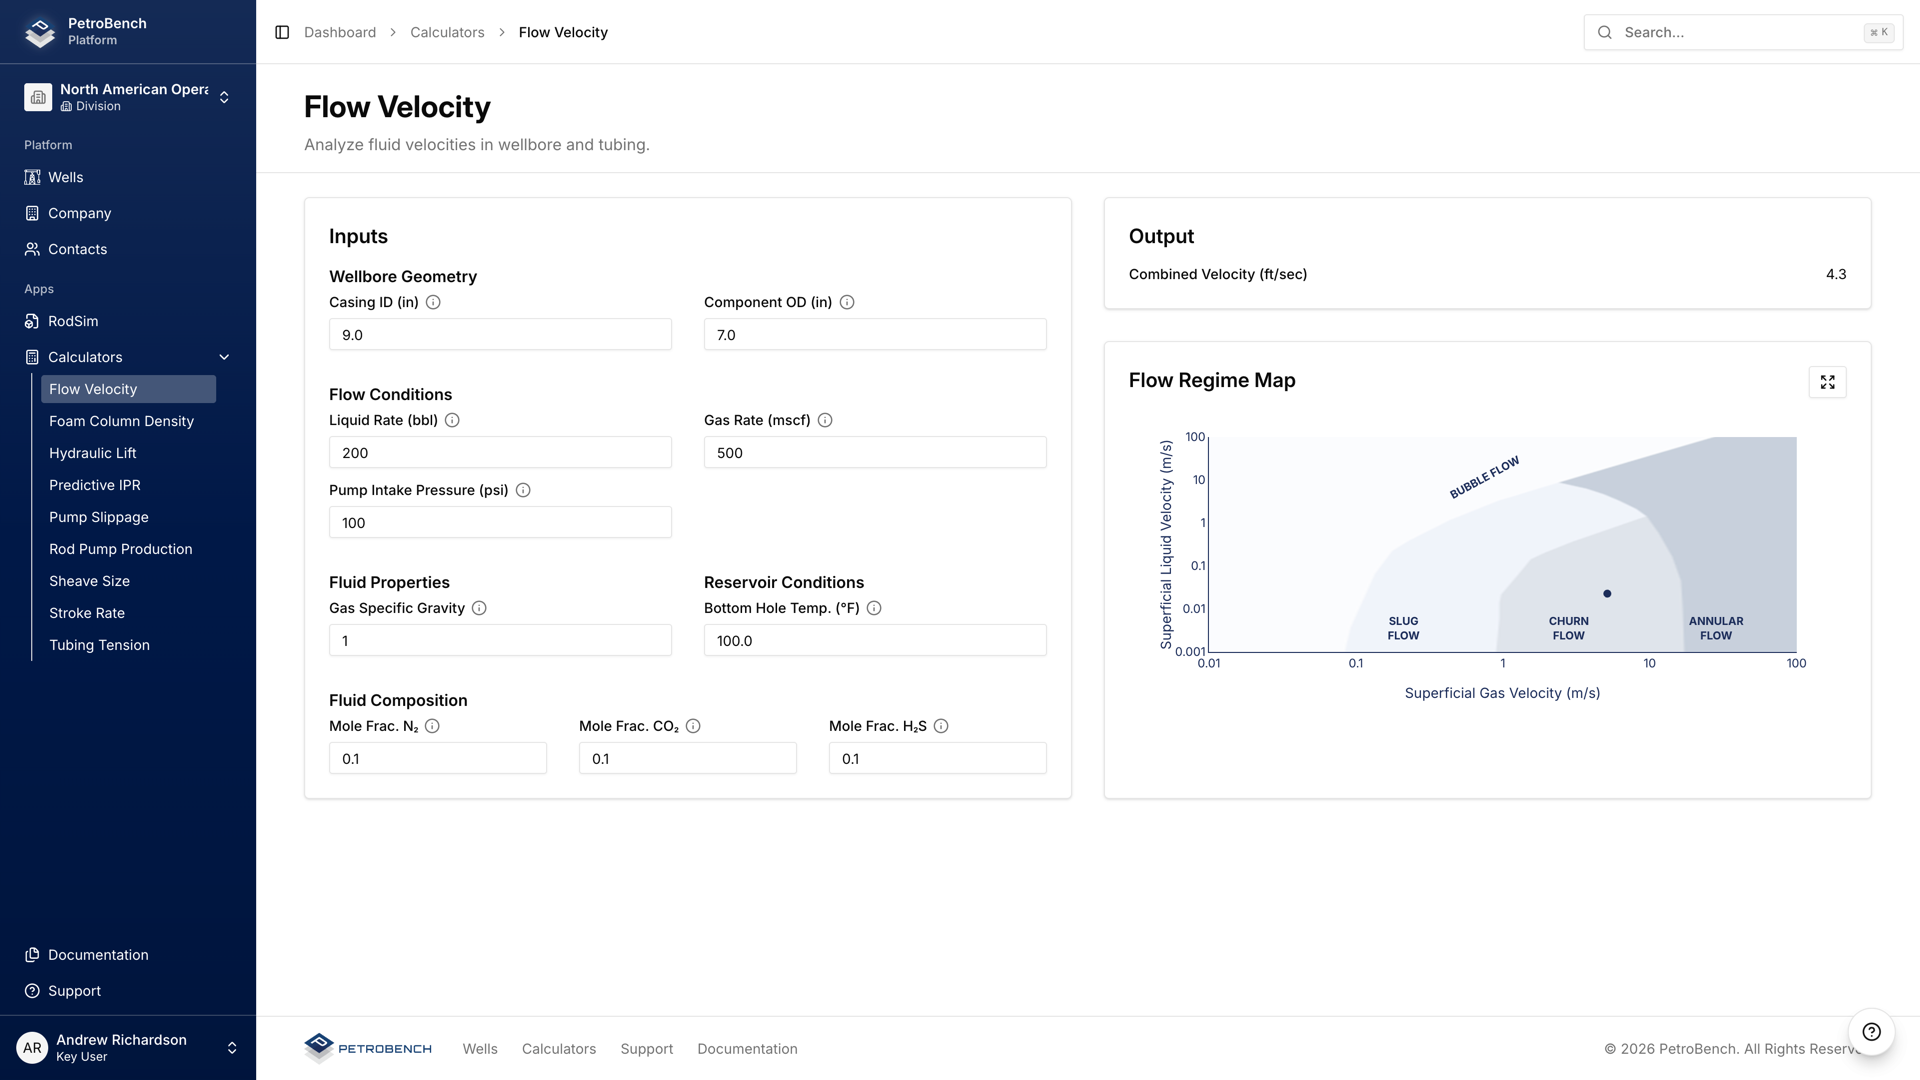Click the Pump Intake Pressure input field

pyautogui.click(x=500, y=522)
